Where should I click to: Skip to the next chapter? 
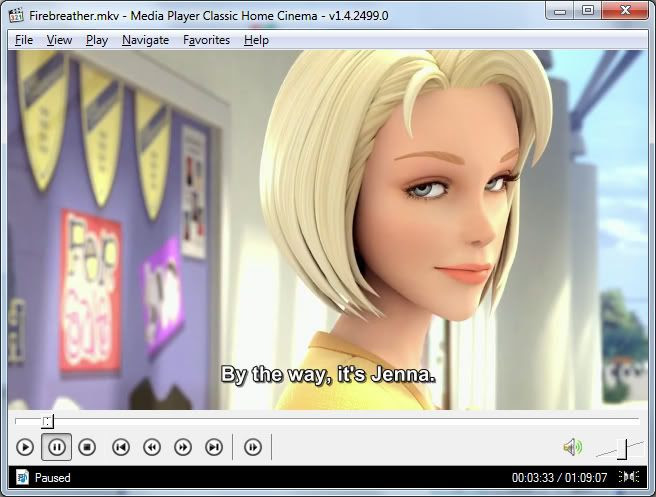(214, 447)
